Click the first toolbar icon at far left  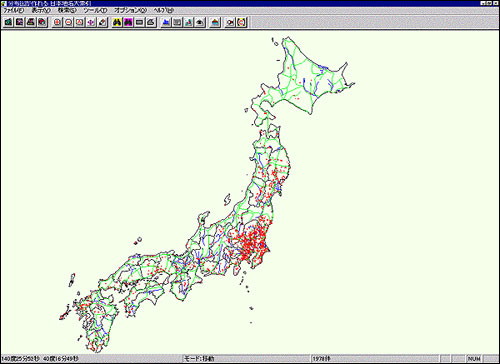pos(9,22)
